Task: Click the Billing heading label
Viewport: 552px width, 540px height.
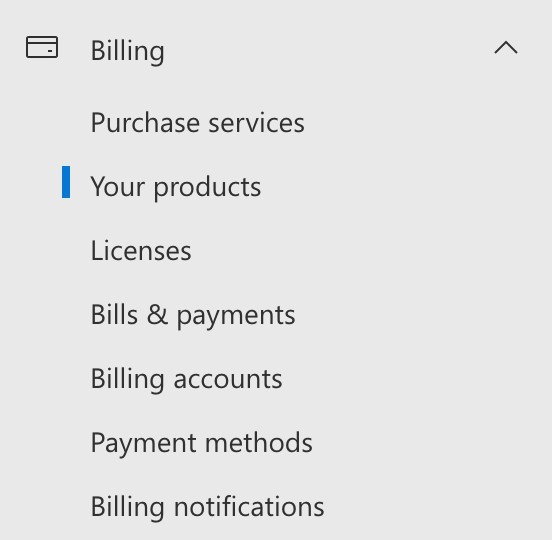Action: click(127, 51)
